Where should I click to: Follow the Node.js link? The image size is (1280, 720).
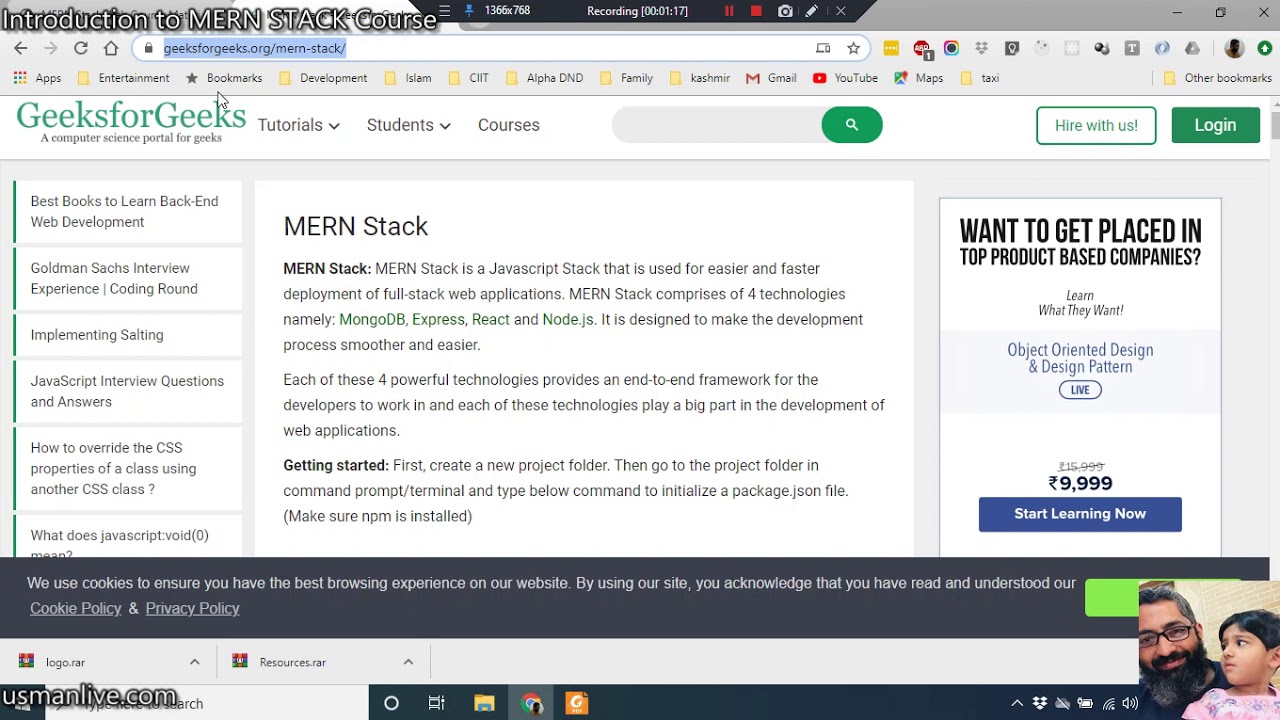568,319
